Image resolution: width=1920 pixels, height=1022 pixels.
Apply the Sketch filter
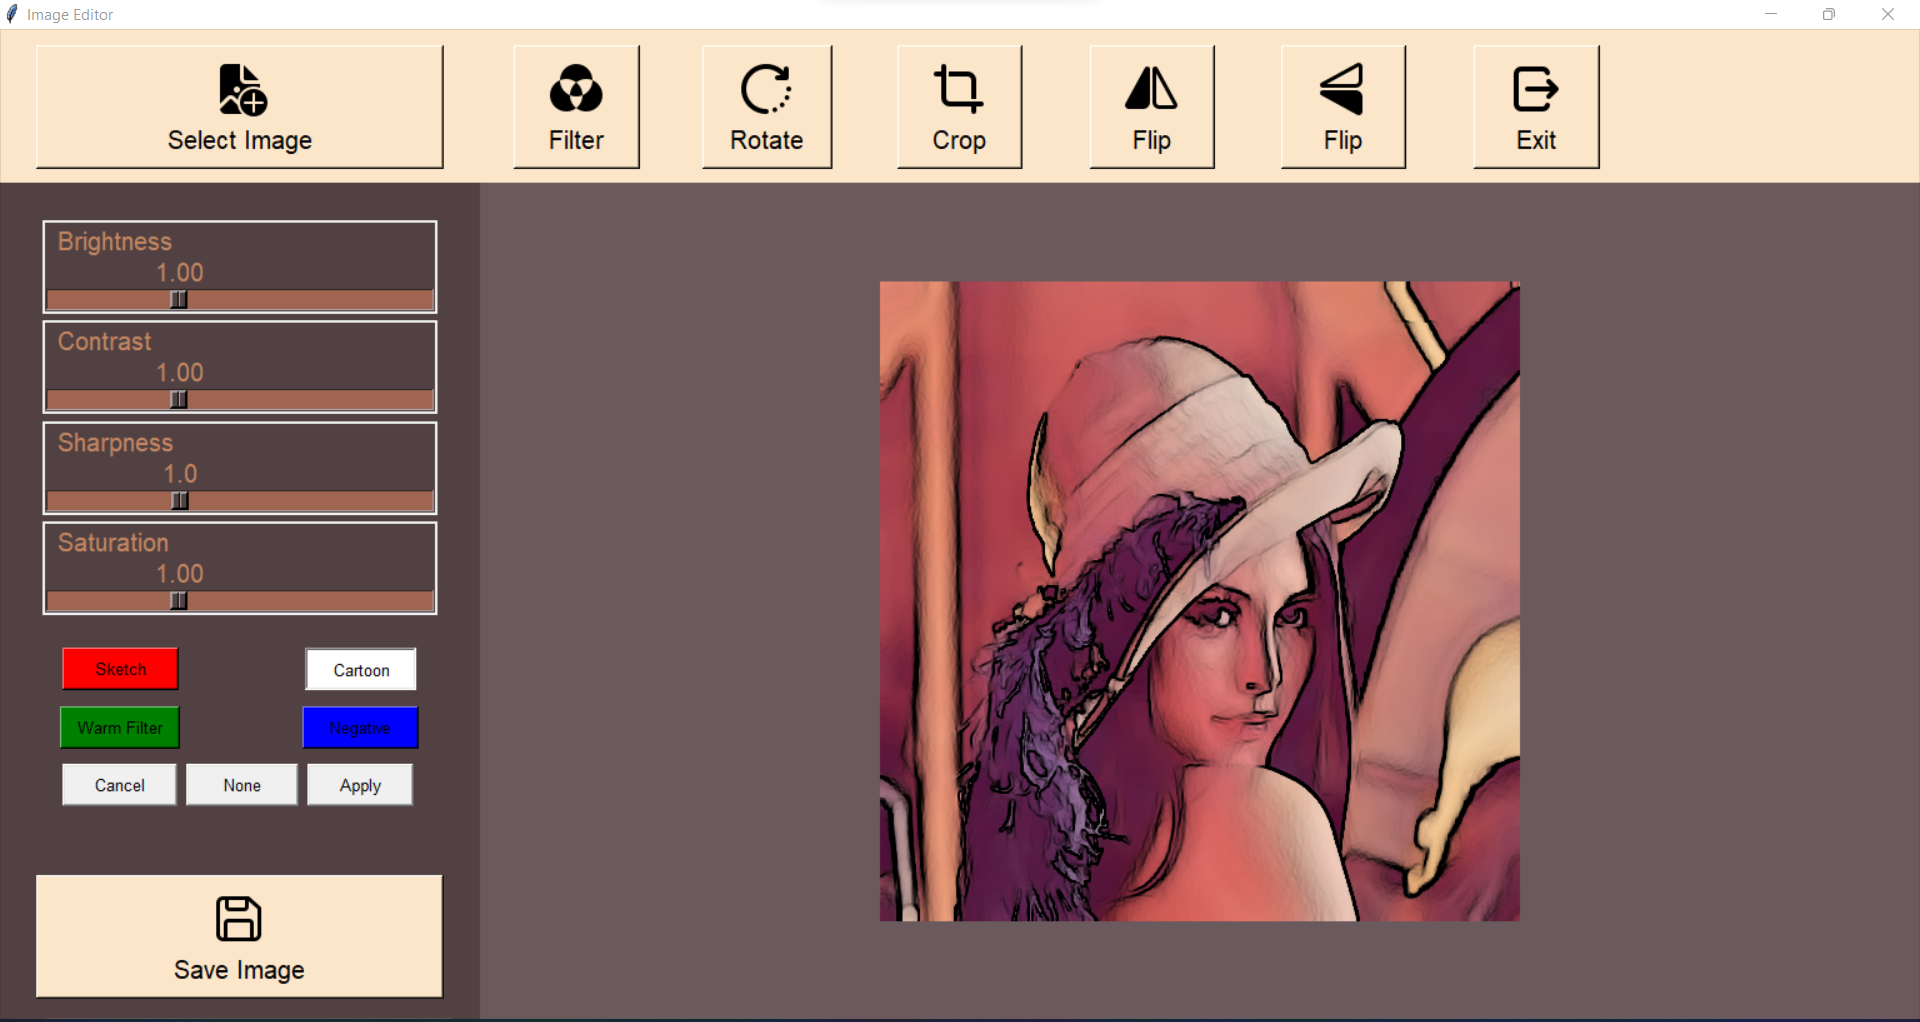coord(119,669)
